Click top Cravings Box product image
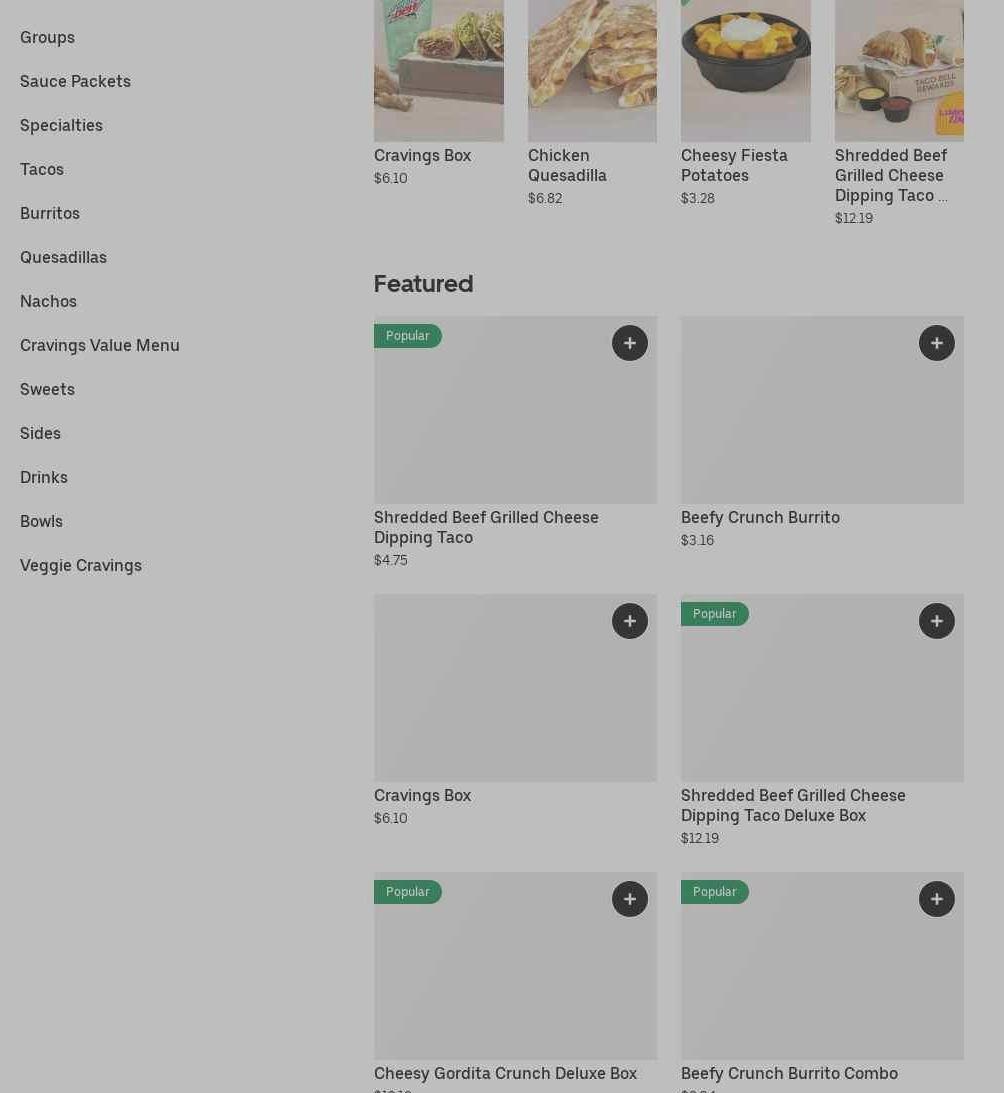The height and width of the screenshot is (1093, 1004). point(438,70)
